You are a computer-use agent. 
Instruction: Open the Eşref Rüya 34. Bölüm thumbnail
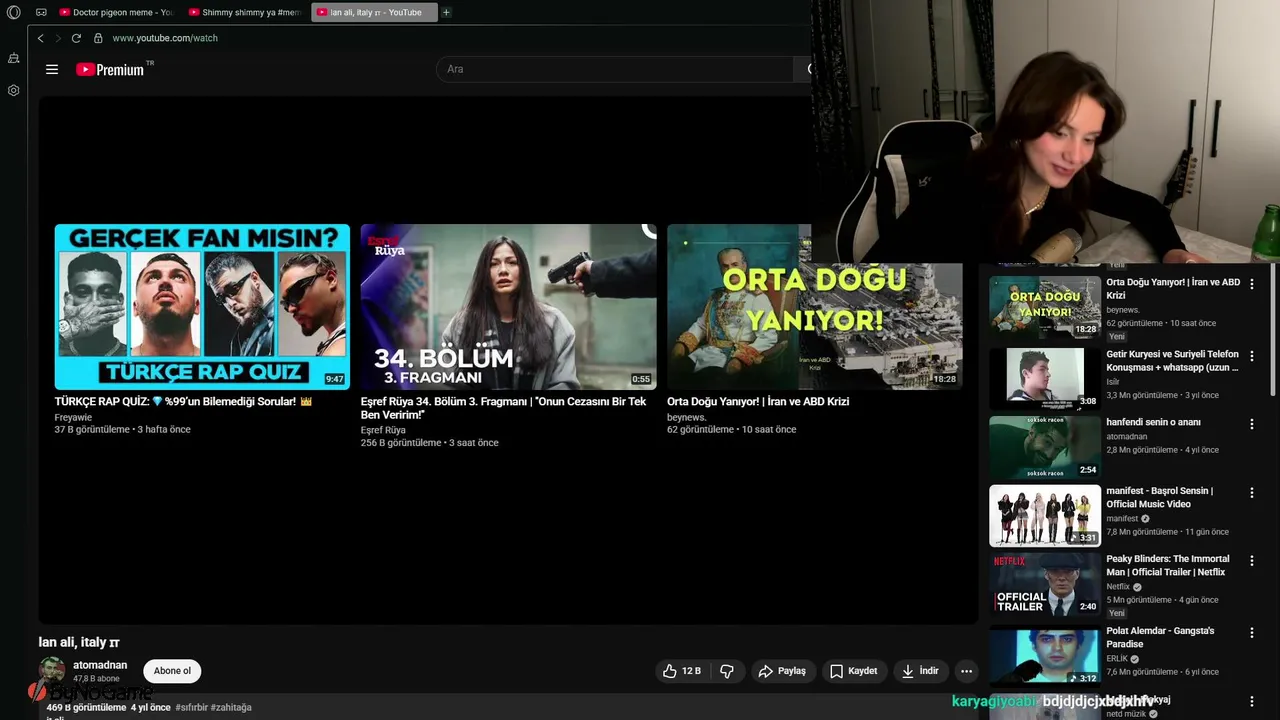pos(508,306)
